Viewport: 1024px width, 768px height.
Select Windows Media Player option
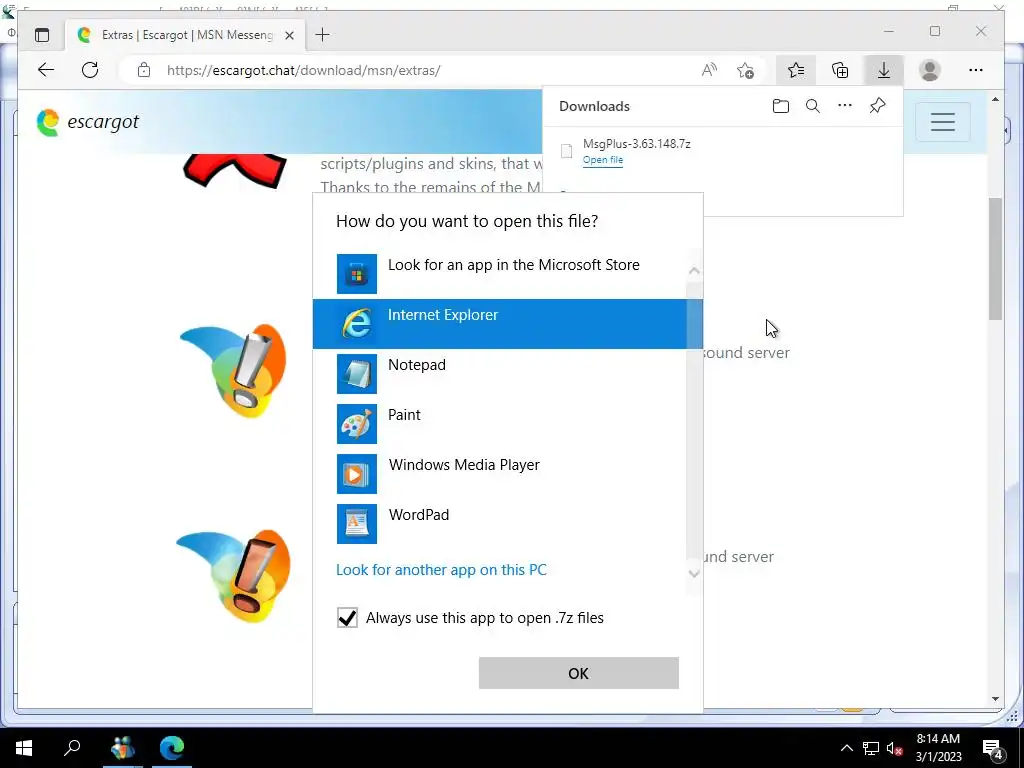(500, 473)
